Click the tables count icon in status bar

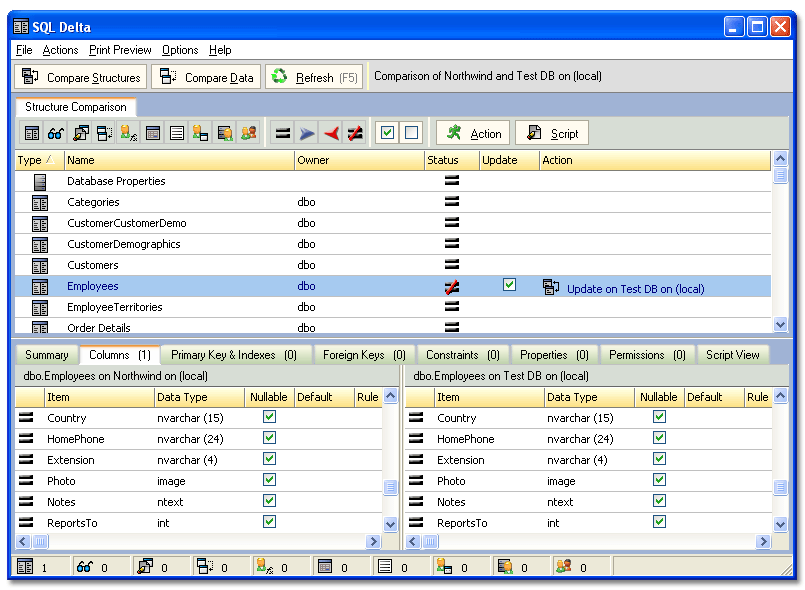coord(25,566)
